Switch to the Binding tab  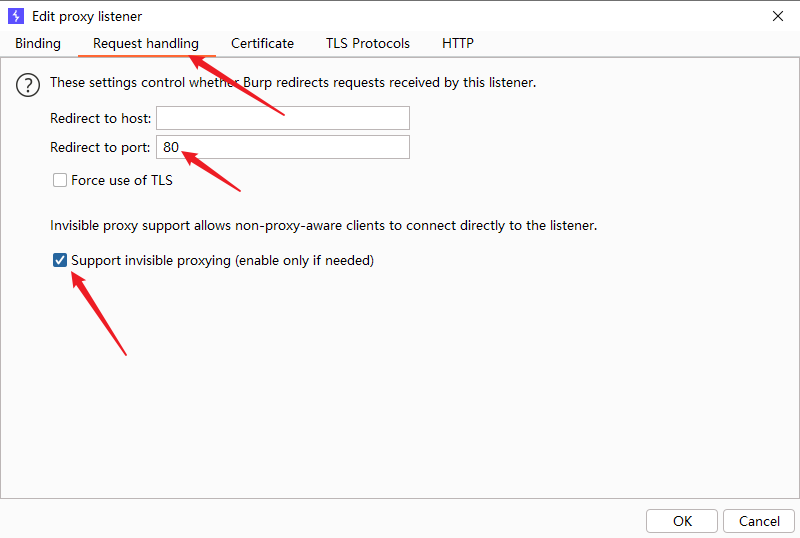point(38,43)
